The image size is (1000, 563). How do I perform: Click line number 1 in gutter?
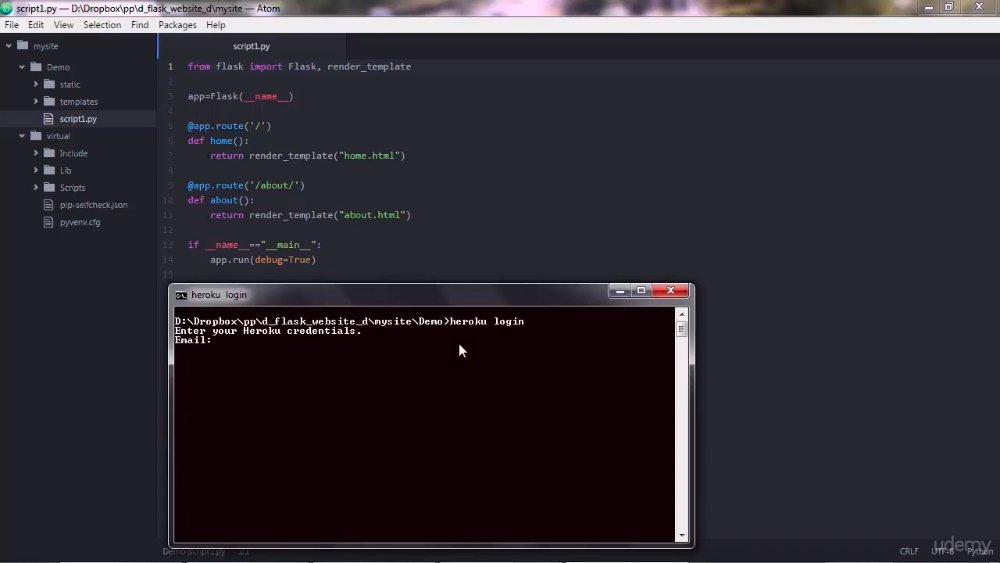pos(170,66)
